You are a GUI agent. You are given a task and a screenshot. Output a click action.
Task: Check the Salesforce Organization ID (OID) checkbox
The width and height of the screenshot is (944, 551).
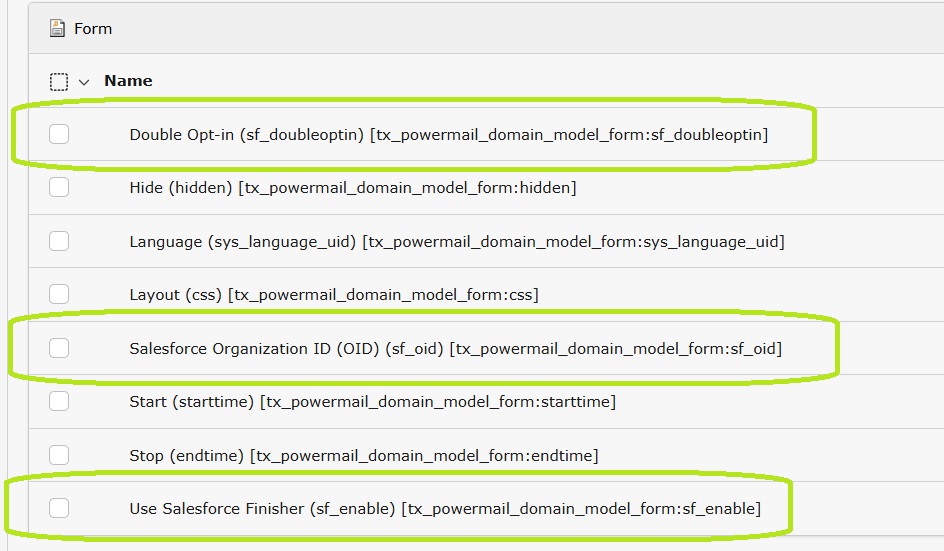tap(59, 347)
